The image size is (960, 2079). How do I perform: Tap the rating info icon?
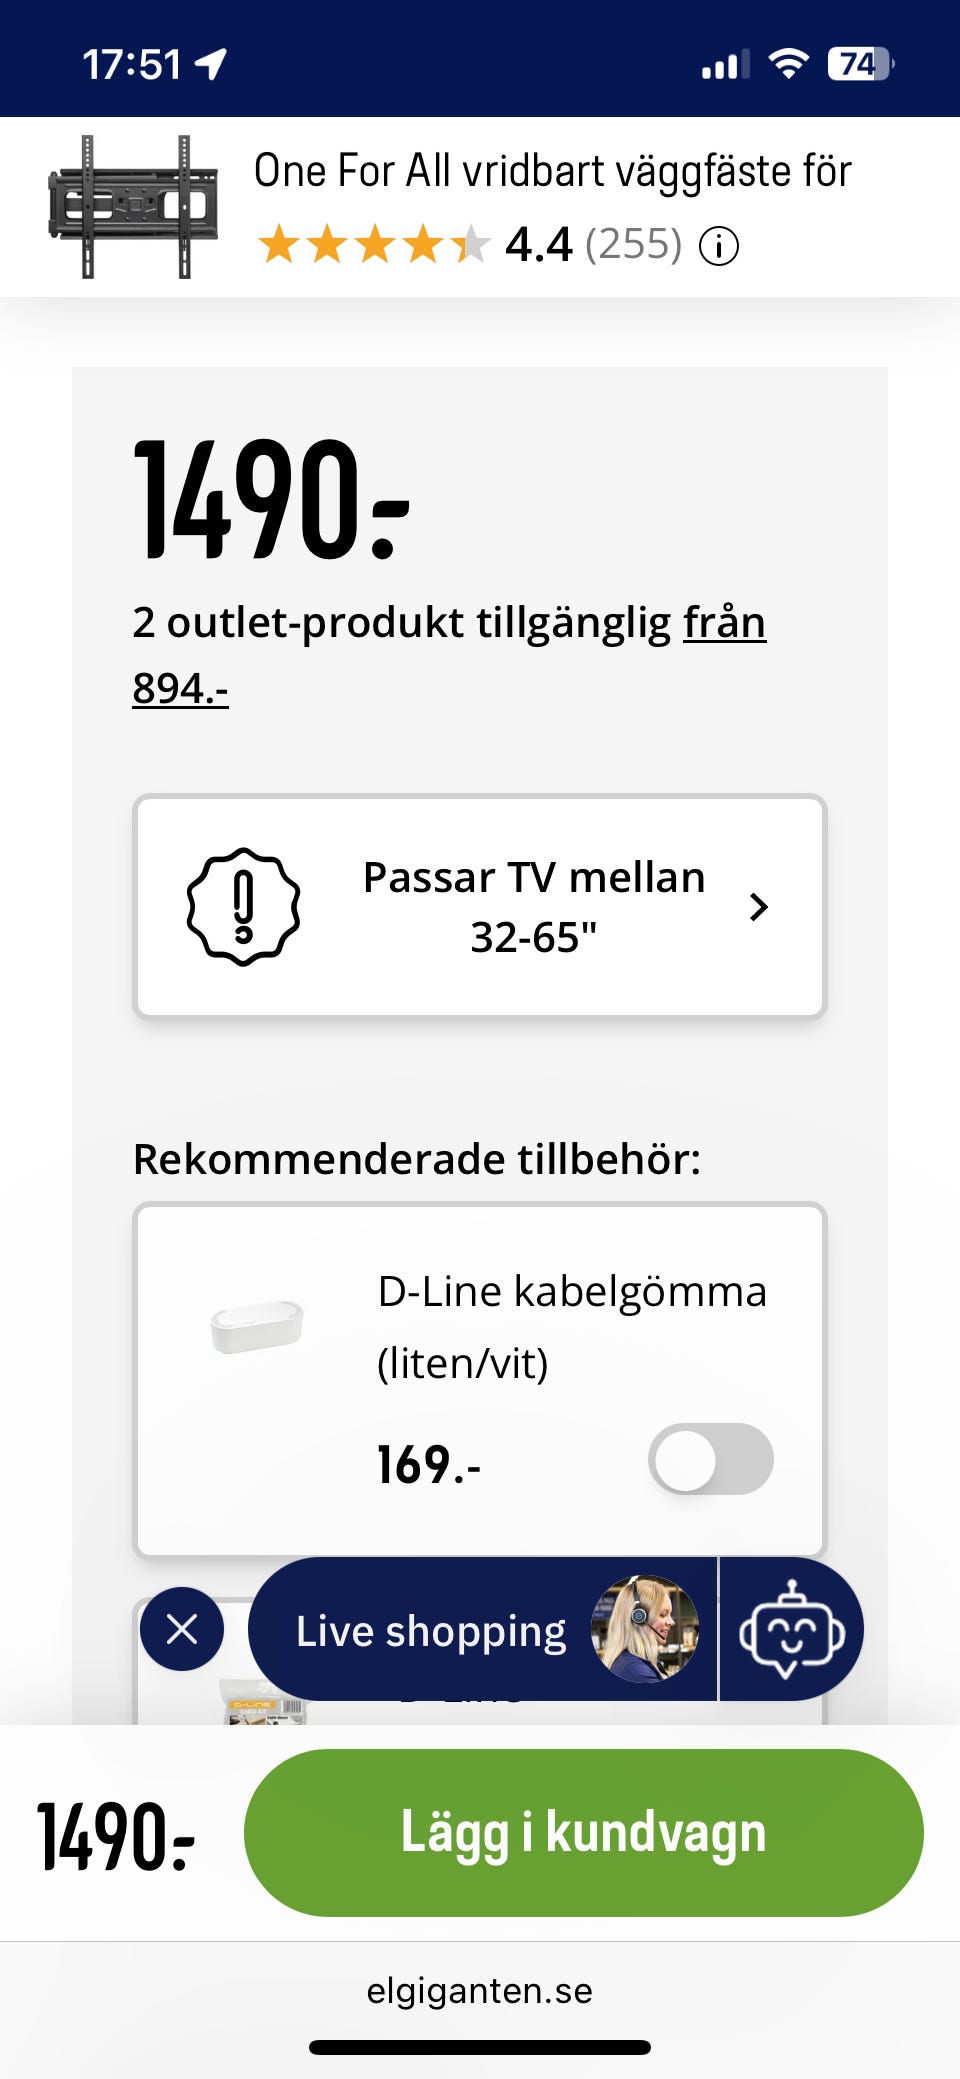718,245
